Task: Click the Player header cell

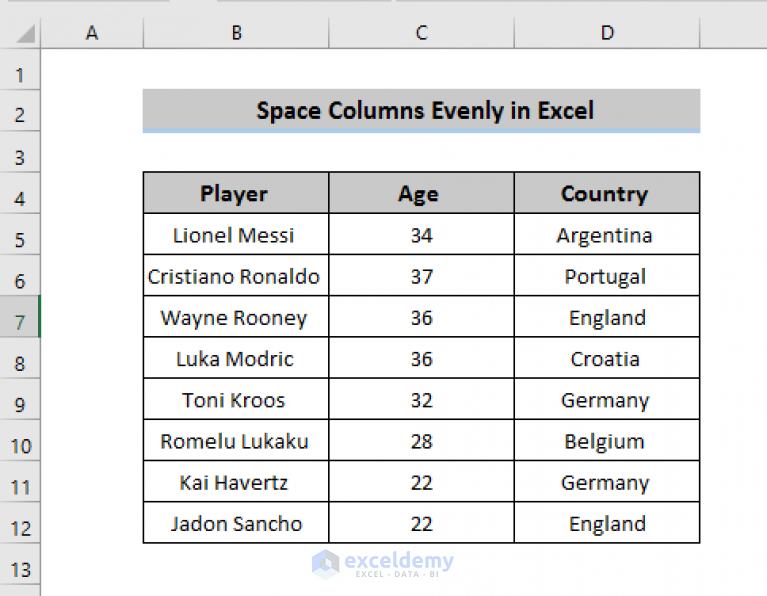Action: click(x=236, y=193)
